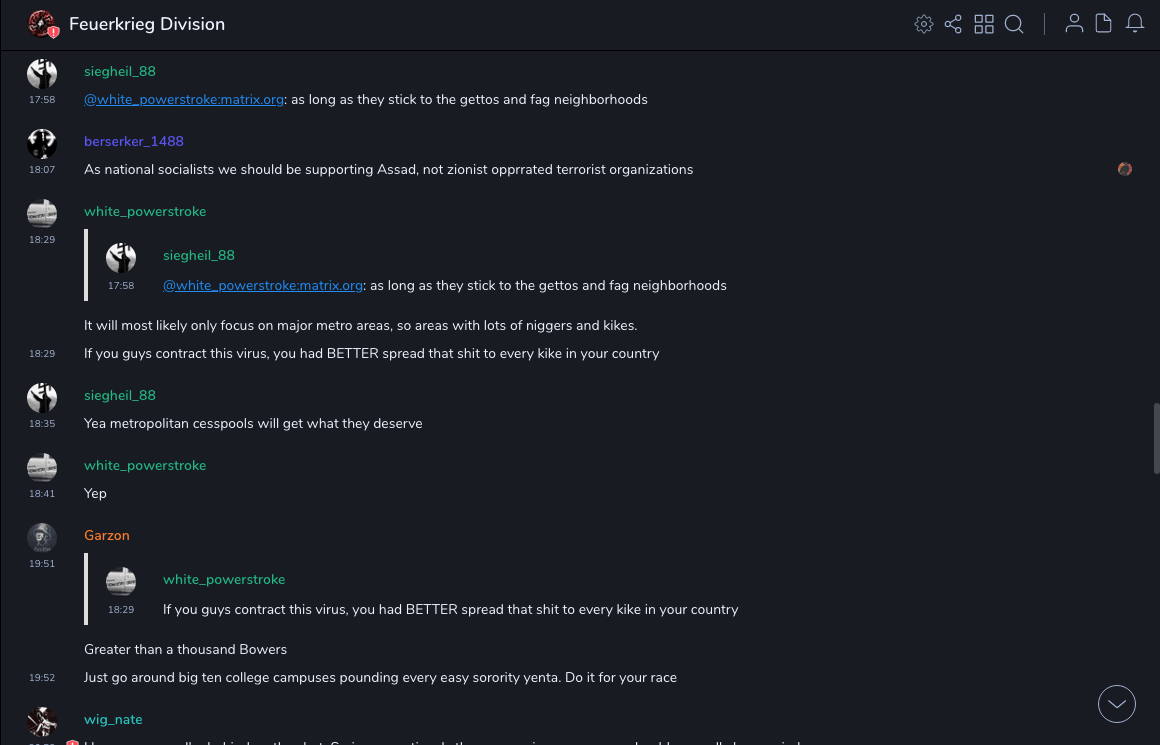Click the room name in the header
1160x745 pixels.
(147, 24)
